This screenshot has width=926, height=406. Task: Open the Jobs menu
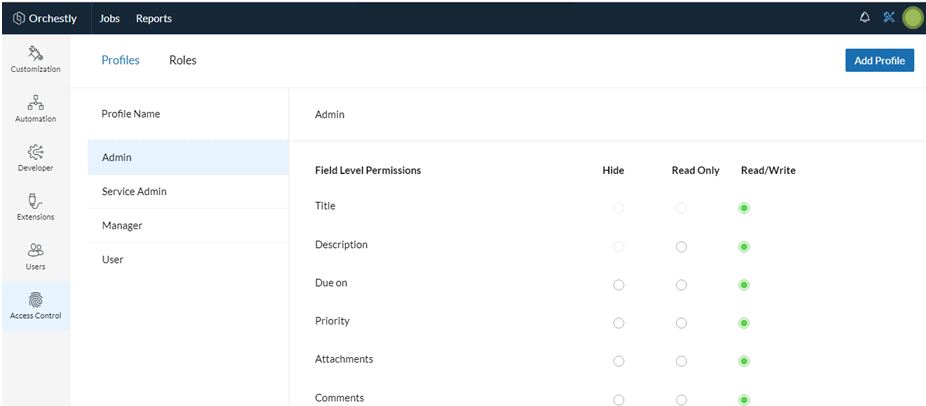click(x=109, y=18)
